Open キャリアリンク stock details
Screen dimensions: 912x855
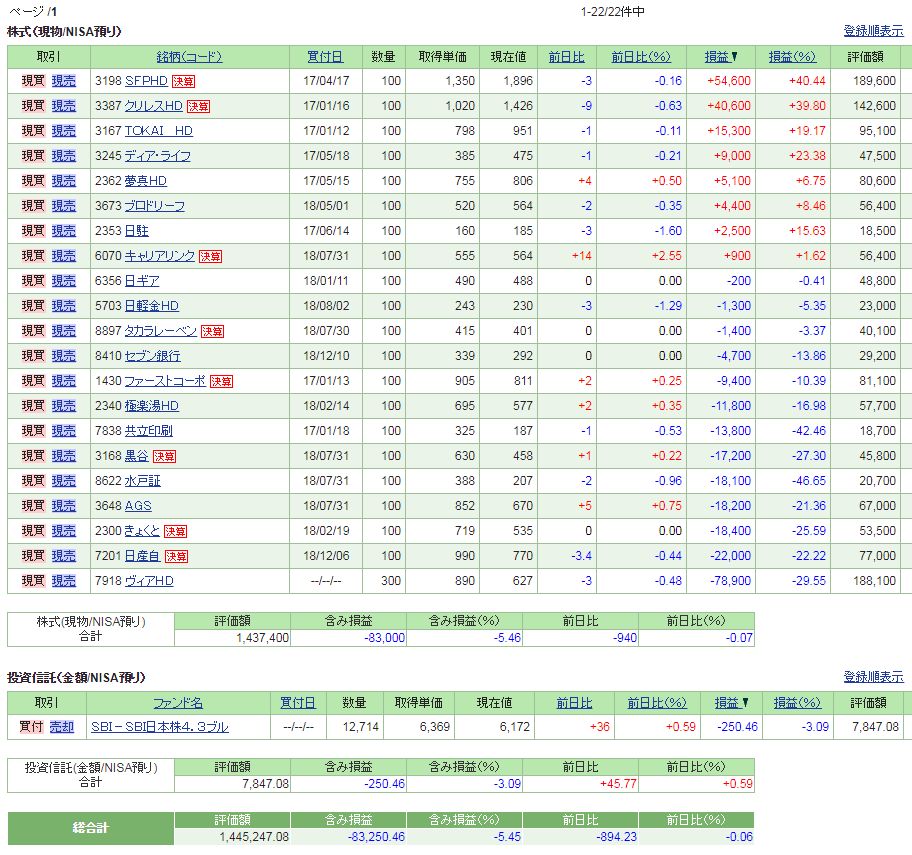coord(160,256)
